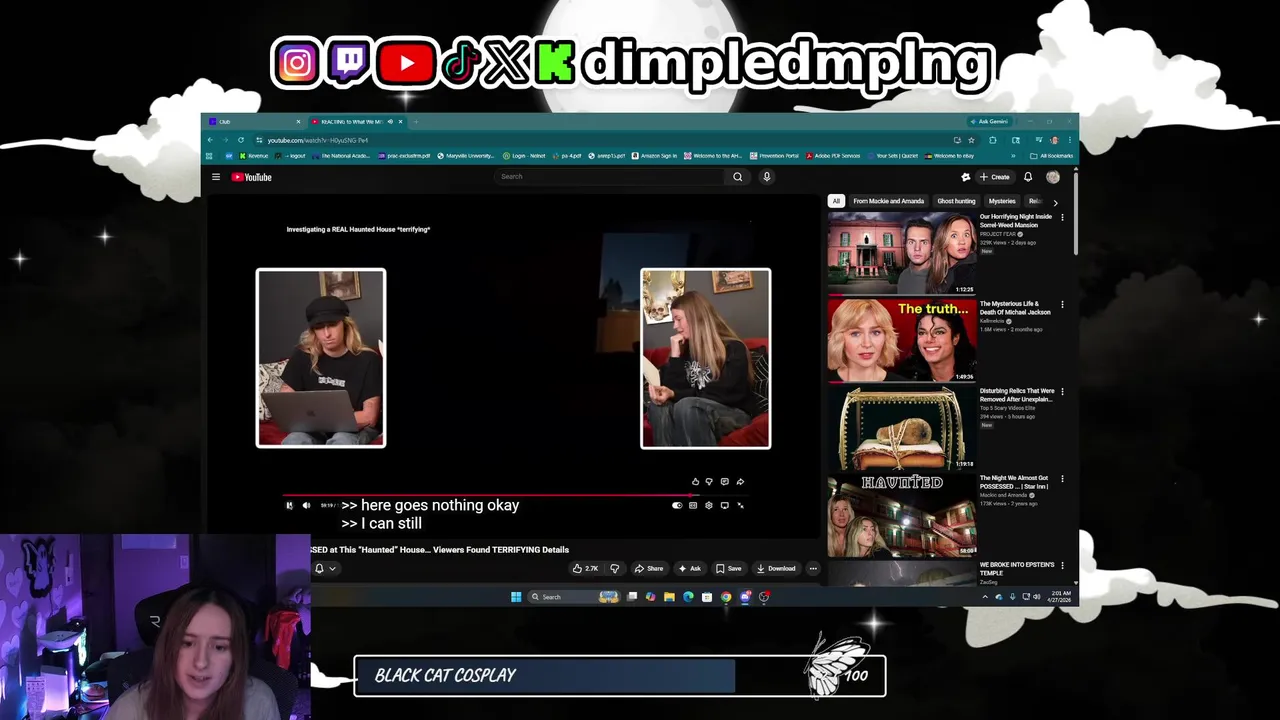Click the Download button
Screen dimensions: 1280x720
tap(776, 569)
